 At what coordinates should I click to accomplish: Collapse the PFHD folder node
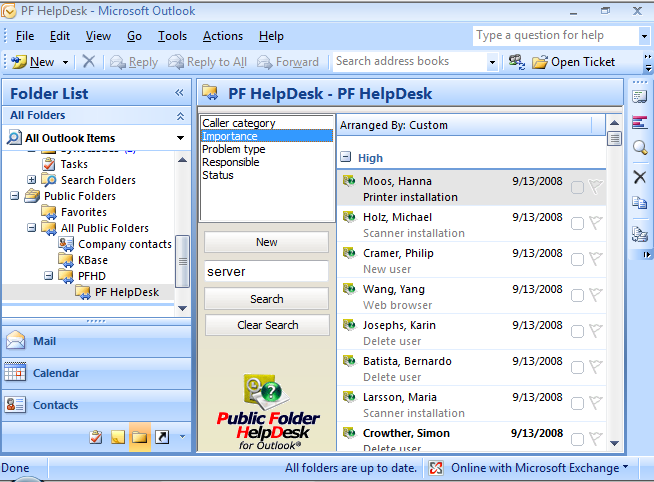coord(49,276)
